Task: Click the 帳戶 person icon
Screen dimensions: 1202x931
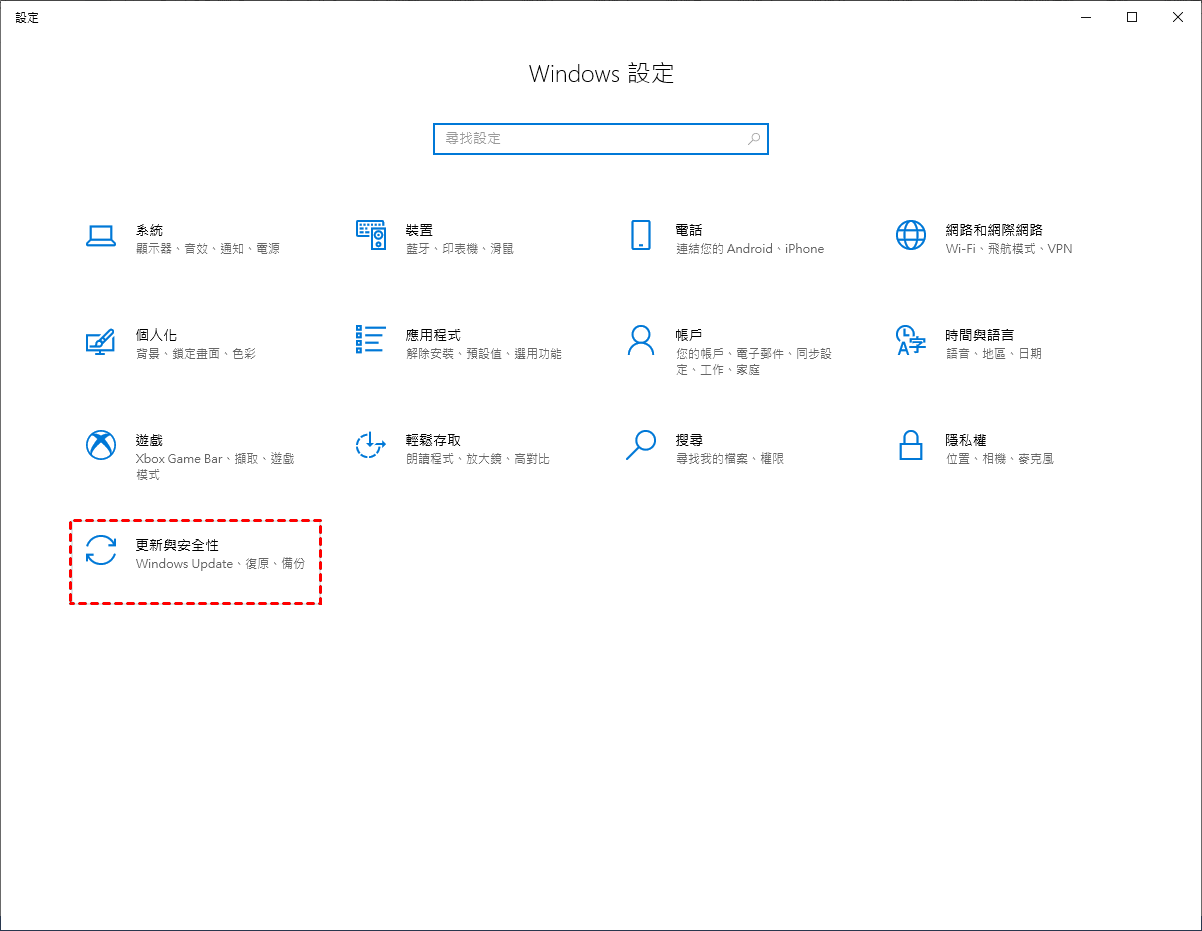Action: point(641,340)
